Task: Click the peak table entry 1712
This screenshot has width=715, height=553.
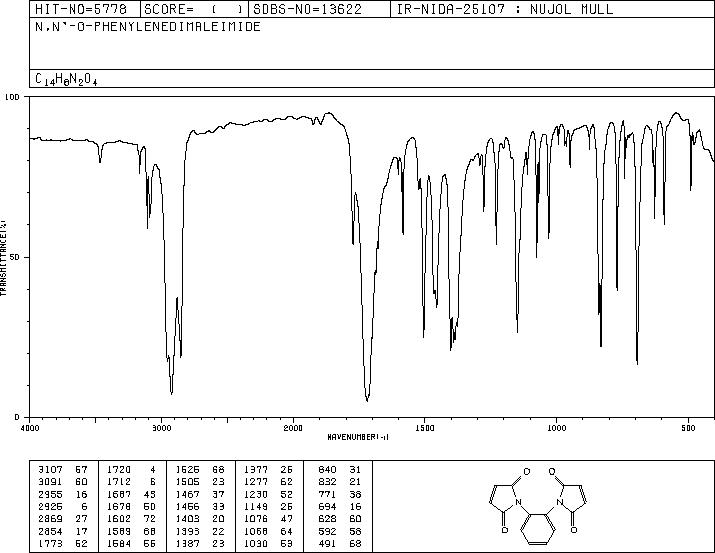Action: point(119,482)
